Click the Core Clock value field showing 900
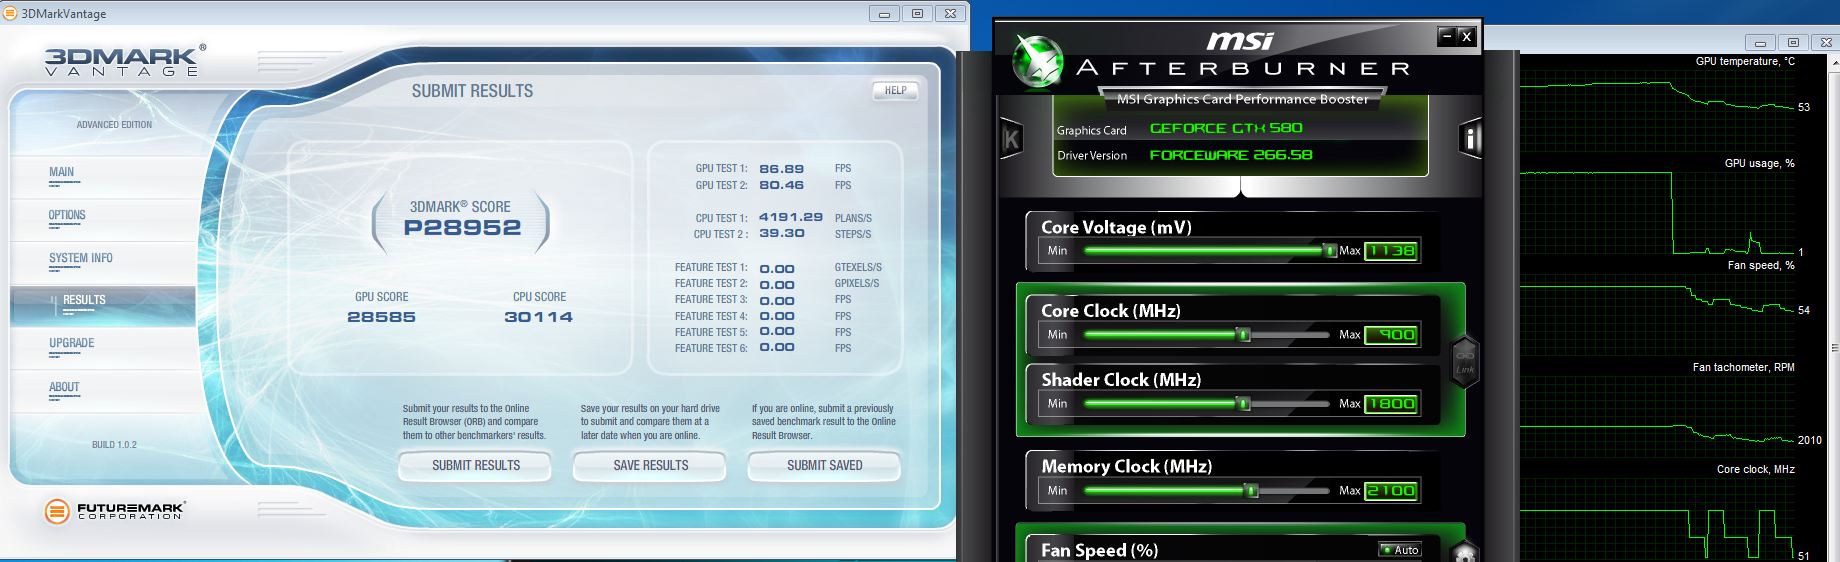The width and height of the screenshot is (1840, 562). pos(1391,335)
